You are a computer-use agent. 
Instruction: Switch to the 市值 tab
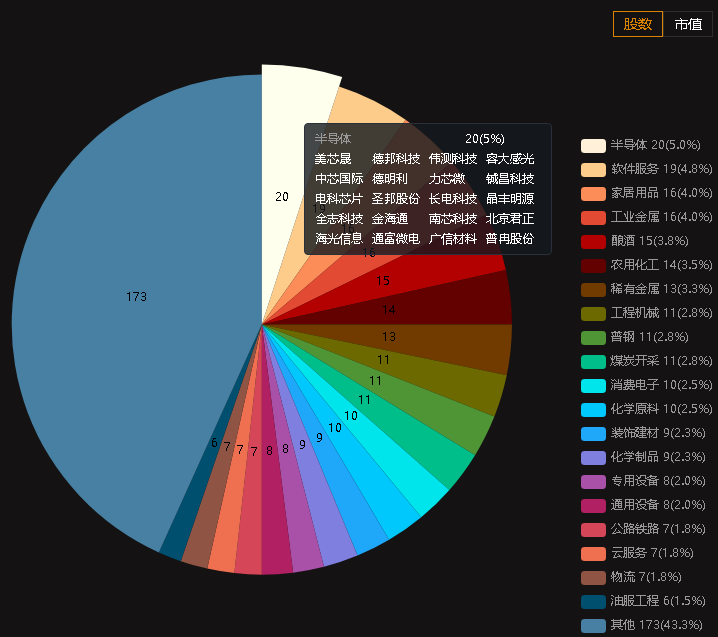(688, 24)
